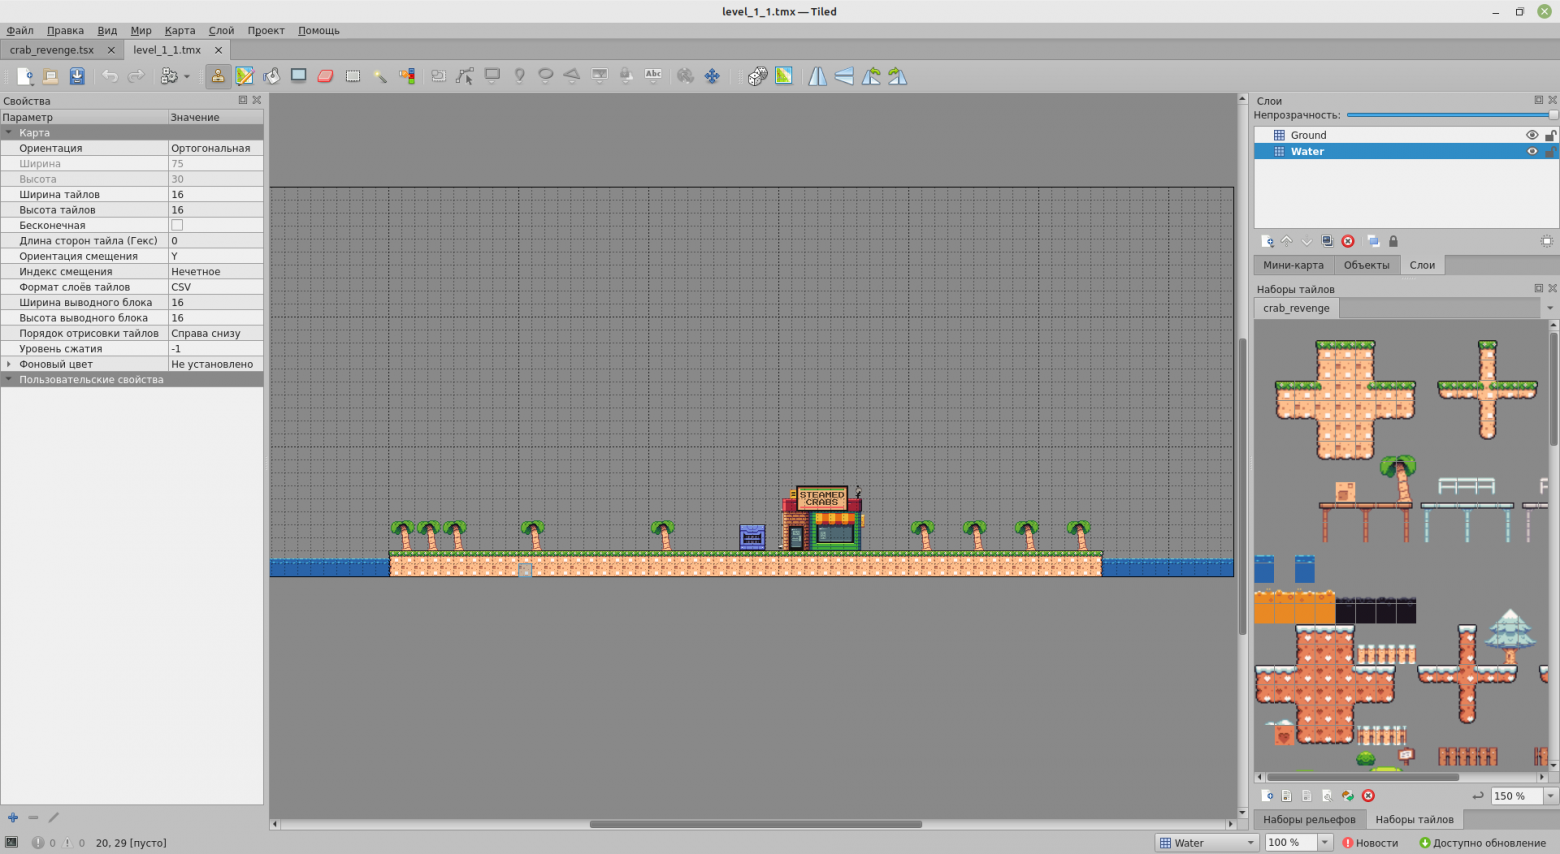The height and width of the screenshot is (854, 1560).
Task: Enable the Бесконечная (Infinite) map checkbox
Action: (177, 225)
